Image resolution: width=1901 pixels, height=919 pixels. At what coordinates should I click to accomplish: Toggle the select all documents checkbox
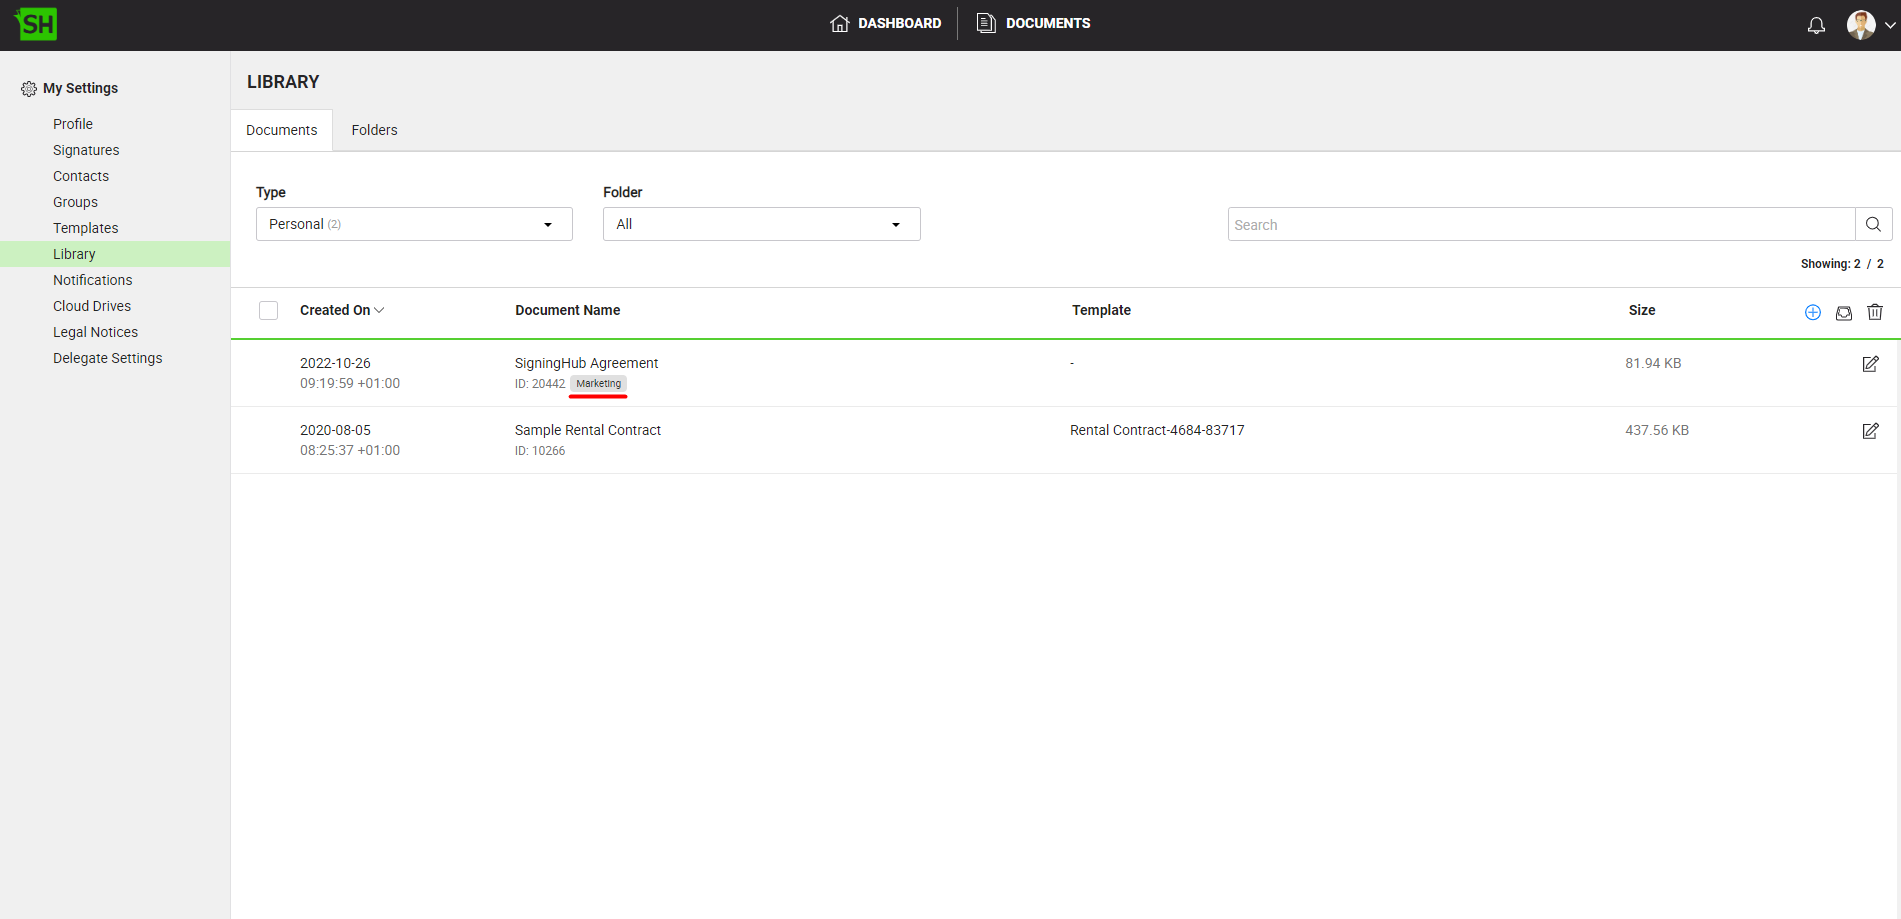pyautogui.click(x=268, y=311)
